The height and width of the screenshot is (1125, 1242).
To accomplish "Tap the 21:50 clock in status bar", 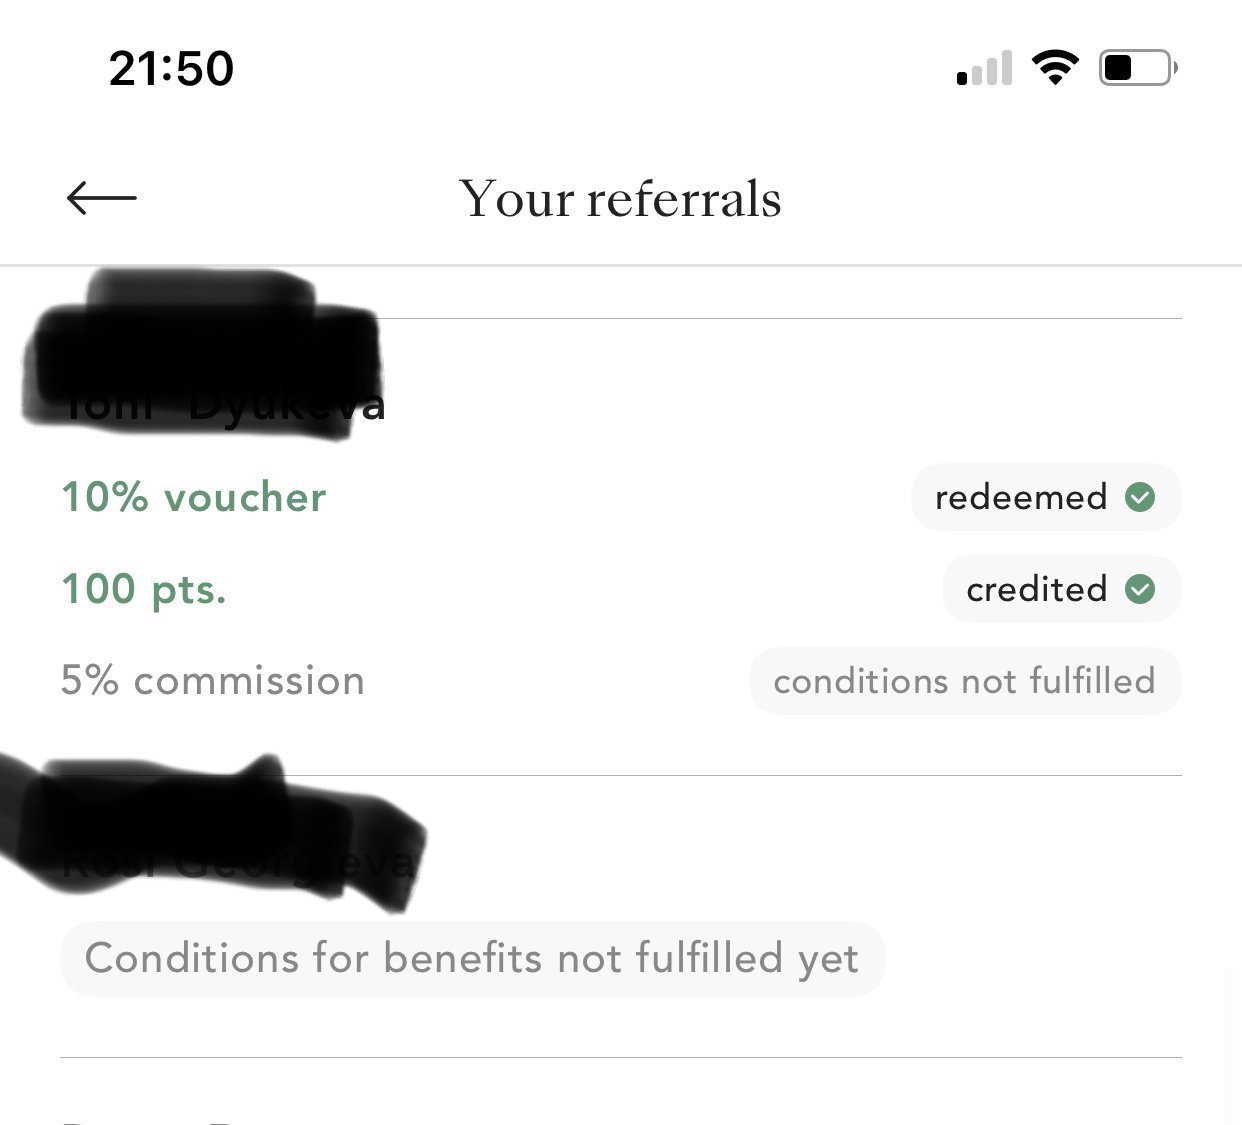I will click(171, 69).
